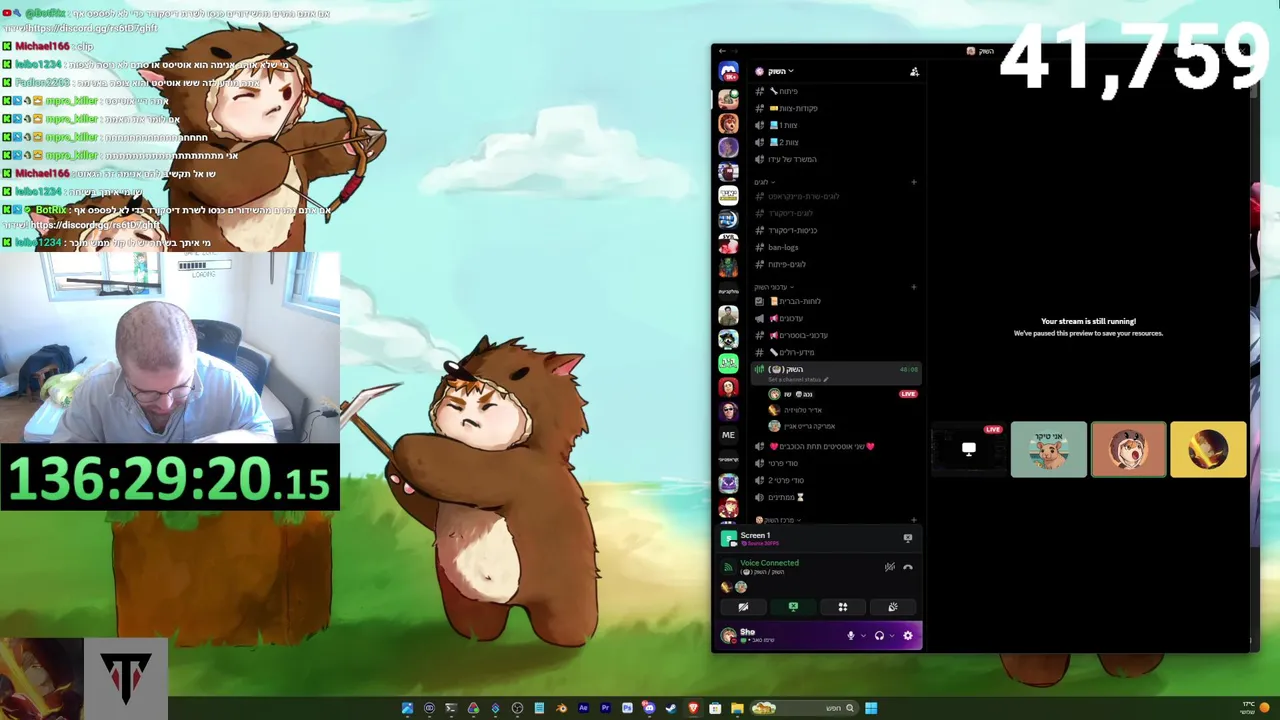
Task: Deafen headphones in user panel
Action: 879,635
